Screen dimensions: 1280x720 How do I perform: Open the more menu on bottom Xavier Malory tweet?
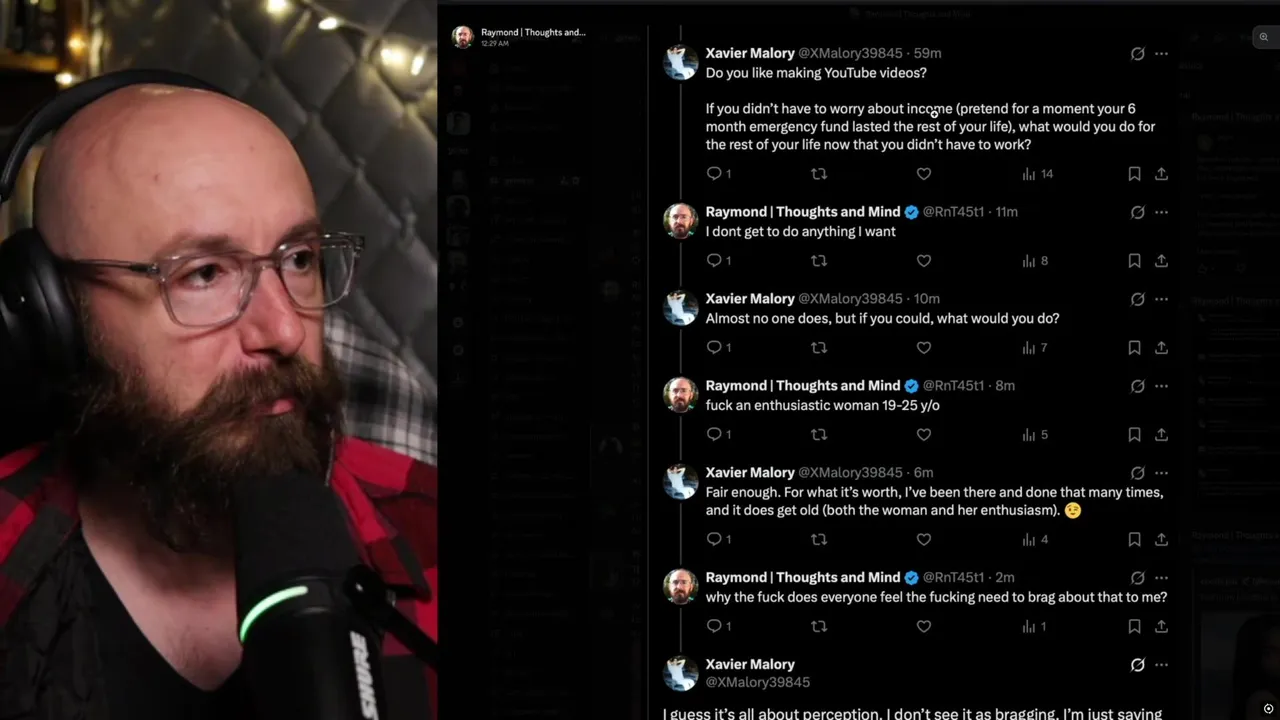pyautogui.click(x=1161, y=665)
